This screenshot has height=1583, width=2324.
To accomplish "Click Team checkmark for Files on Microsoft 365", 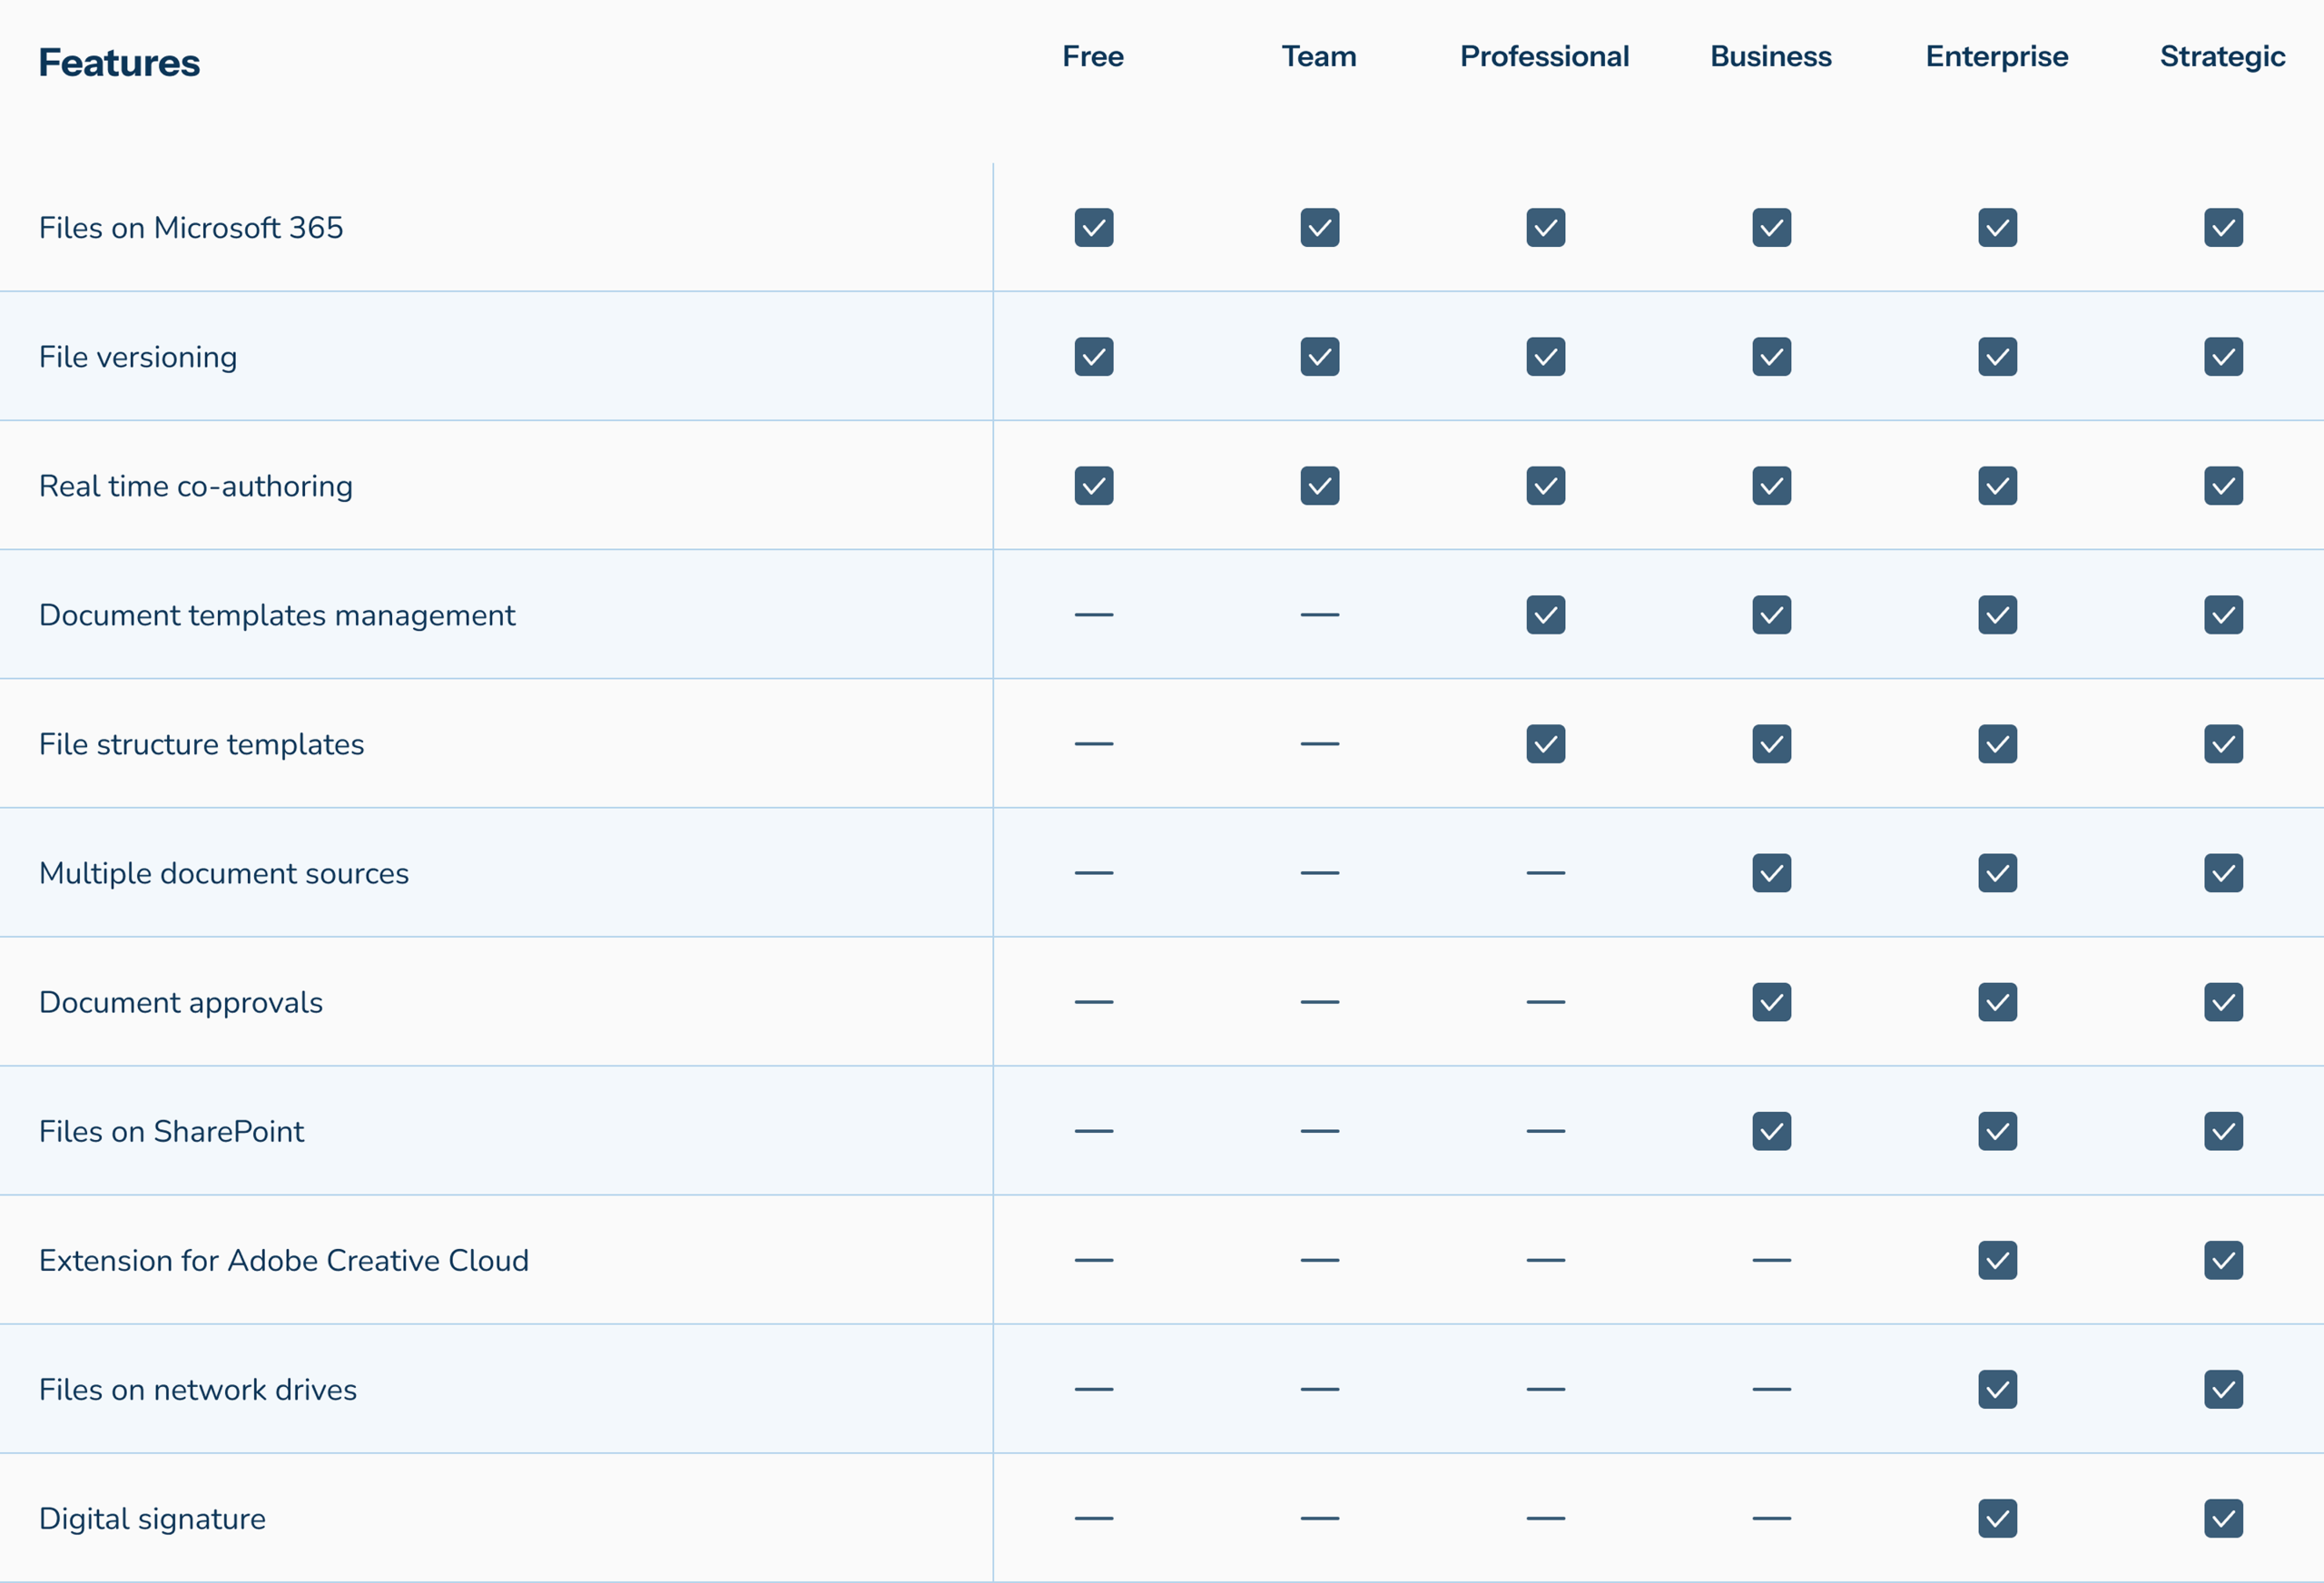I will [x=1320, y=228].
